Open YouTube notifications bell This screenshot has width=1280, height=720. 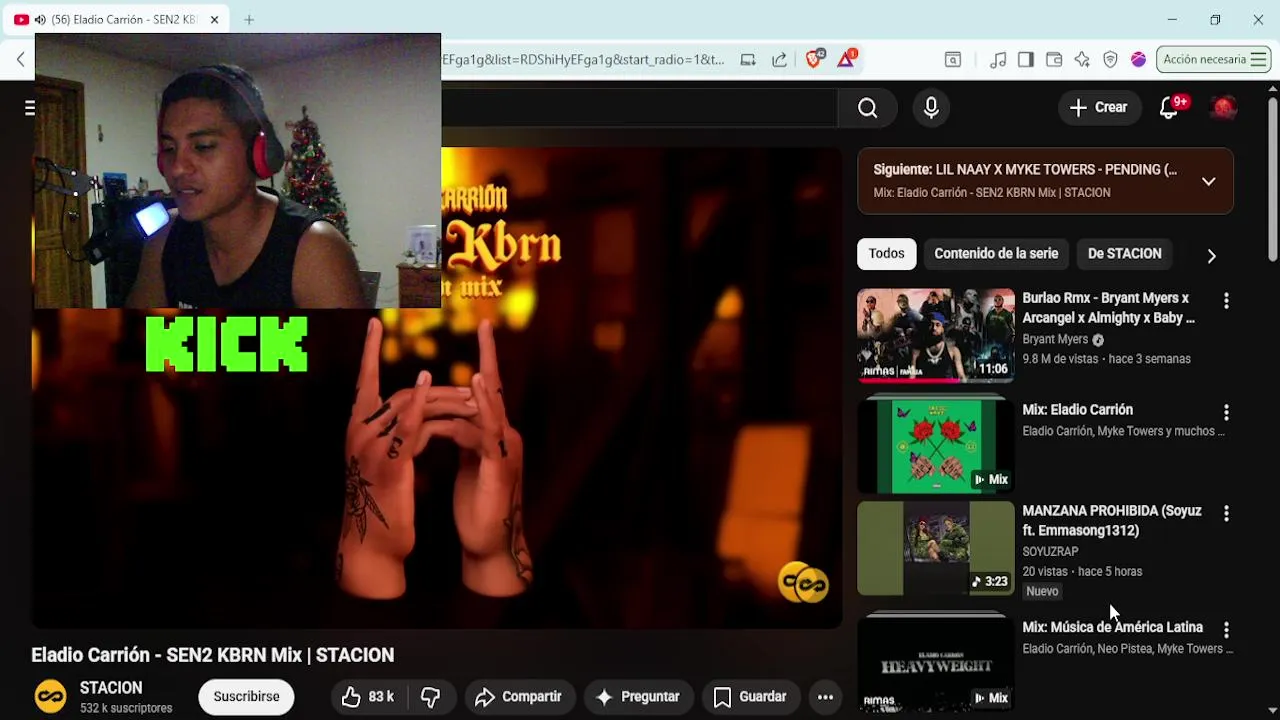1169,108
